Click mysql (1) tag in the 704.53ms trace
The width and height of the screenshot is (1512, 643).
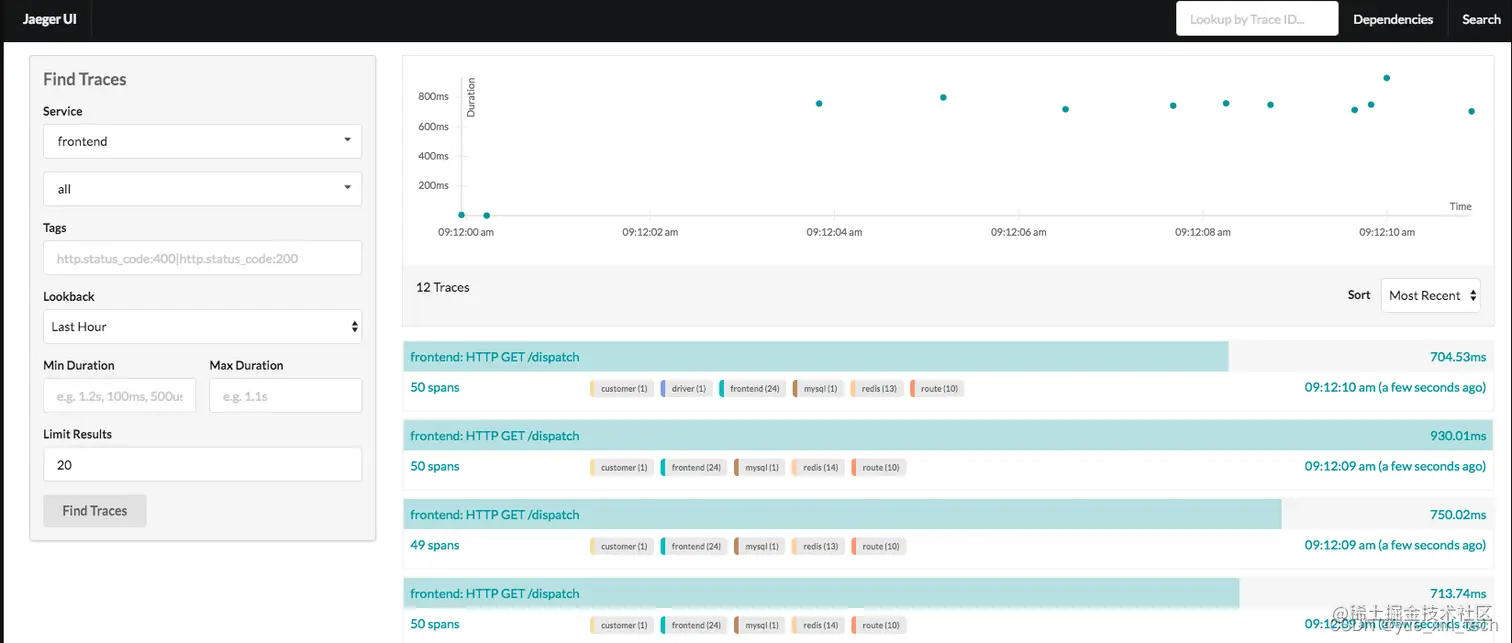point(817,388)
